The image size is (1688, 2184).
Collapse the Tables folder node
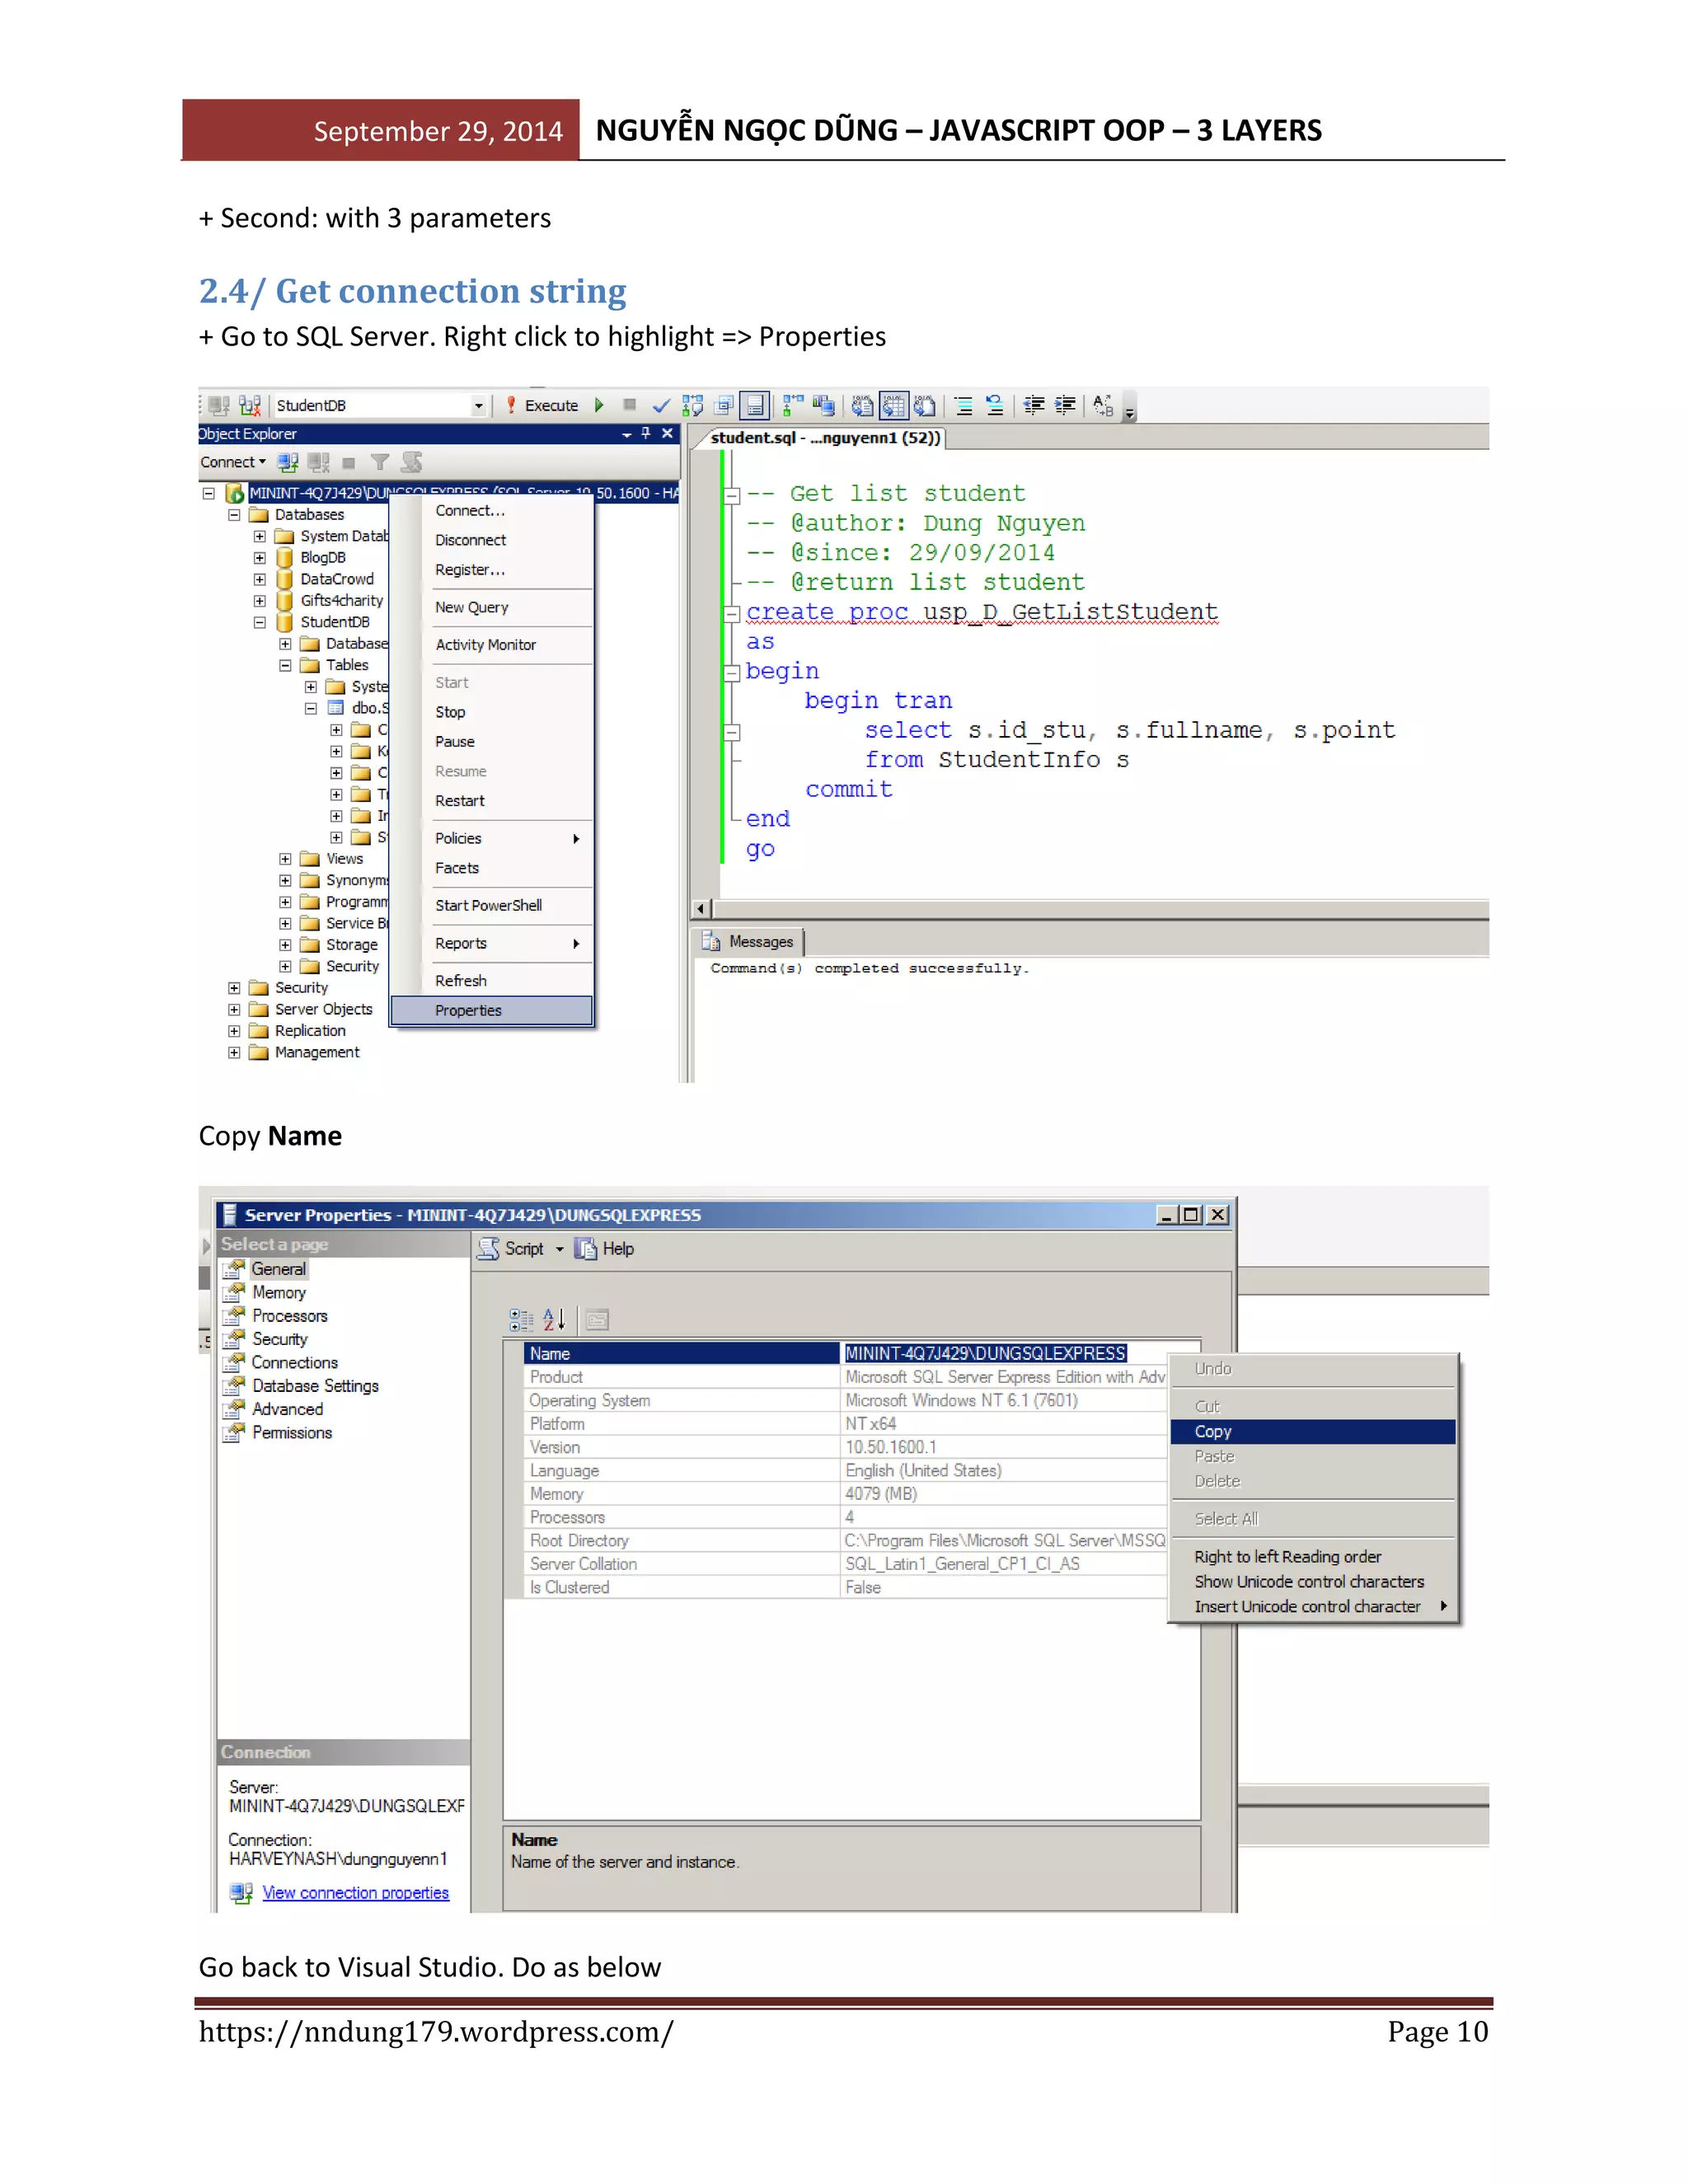point(285,665)
